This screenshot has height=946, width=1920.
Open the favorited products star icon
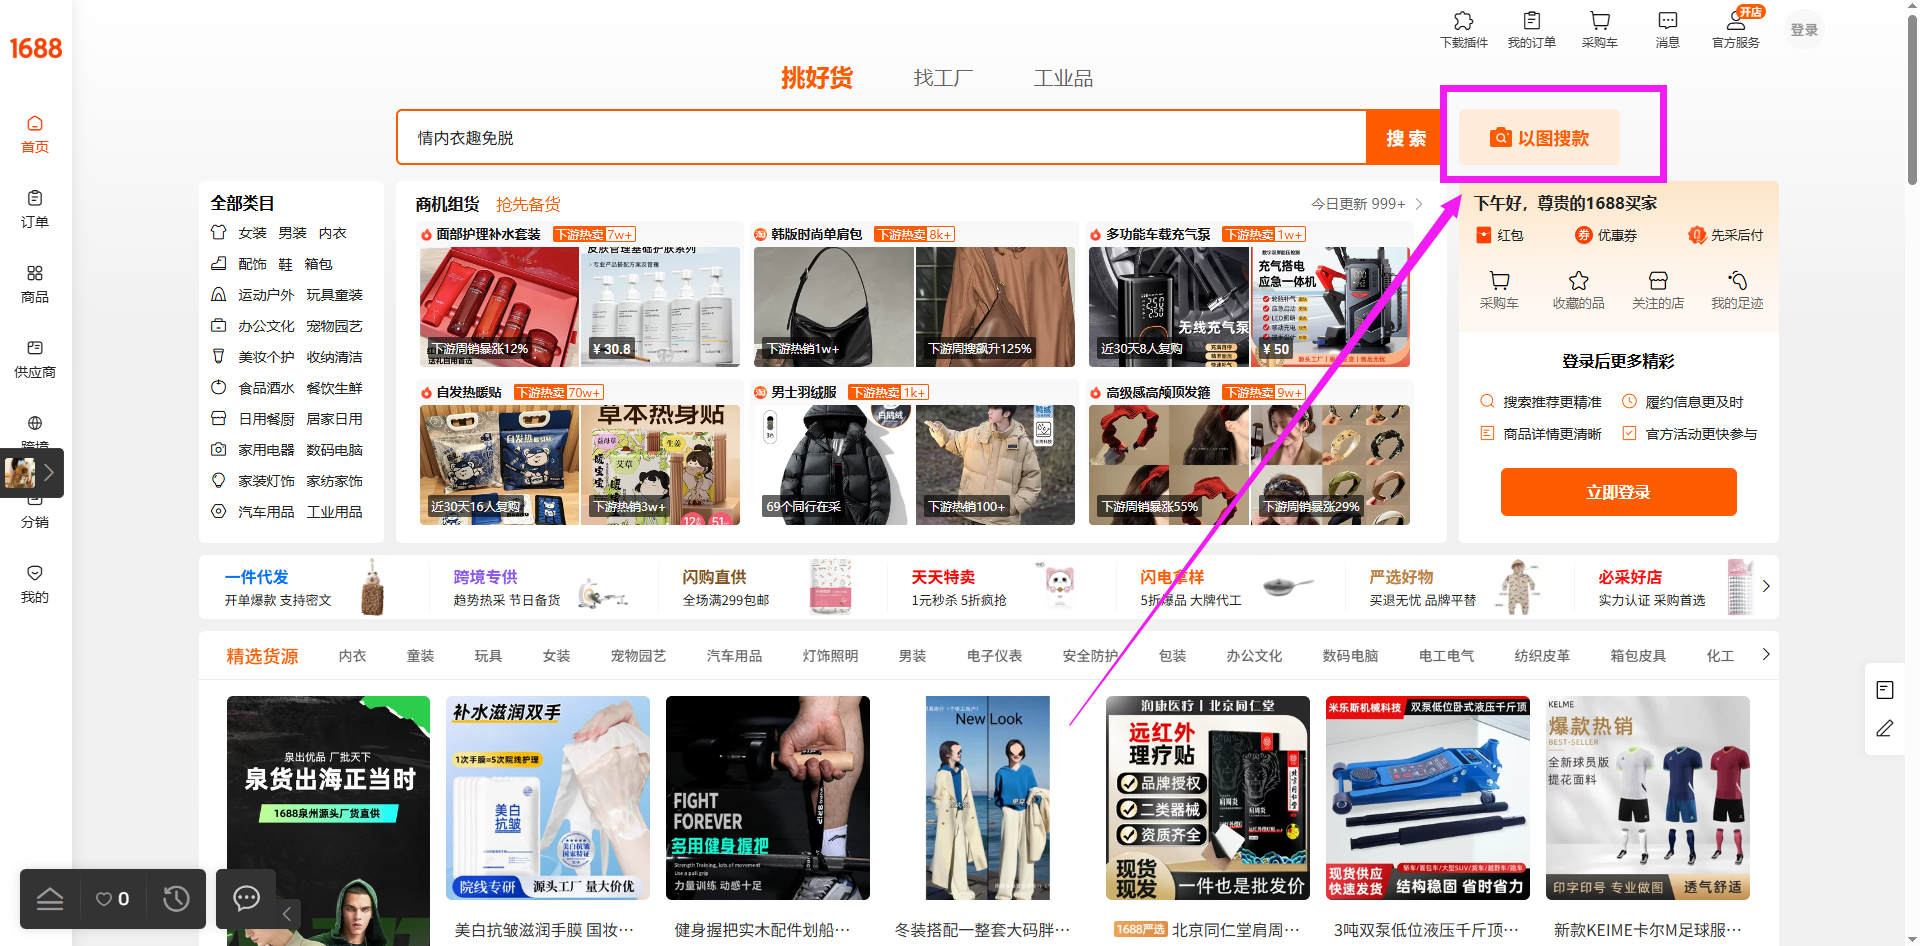[x=1578, y=281]
